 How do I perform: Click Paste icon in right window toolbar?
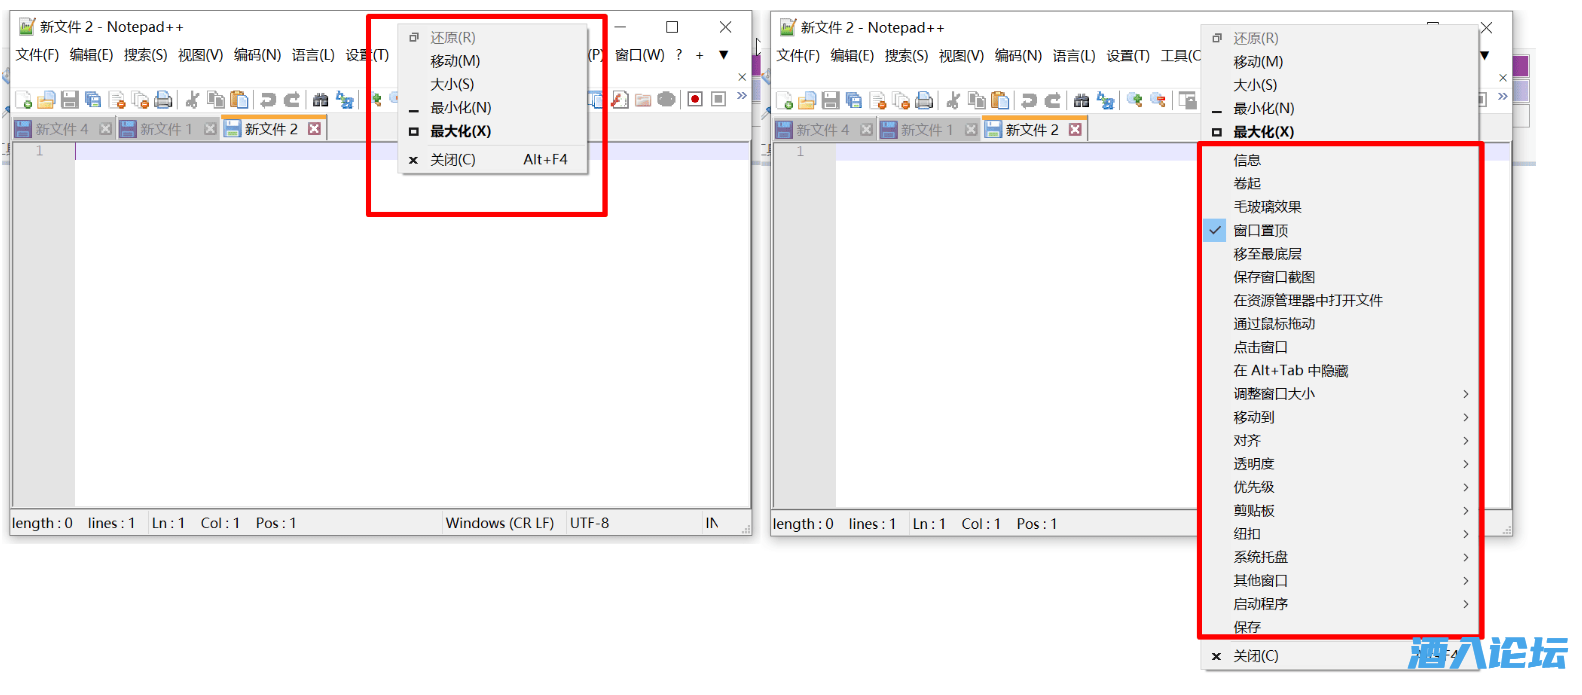click(1000, 101)
